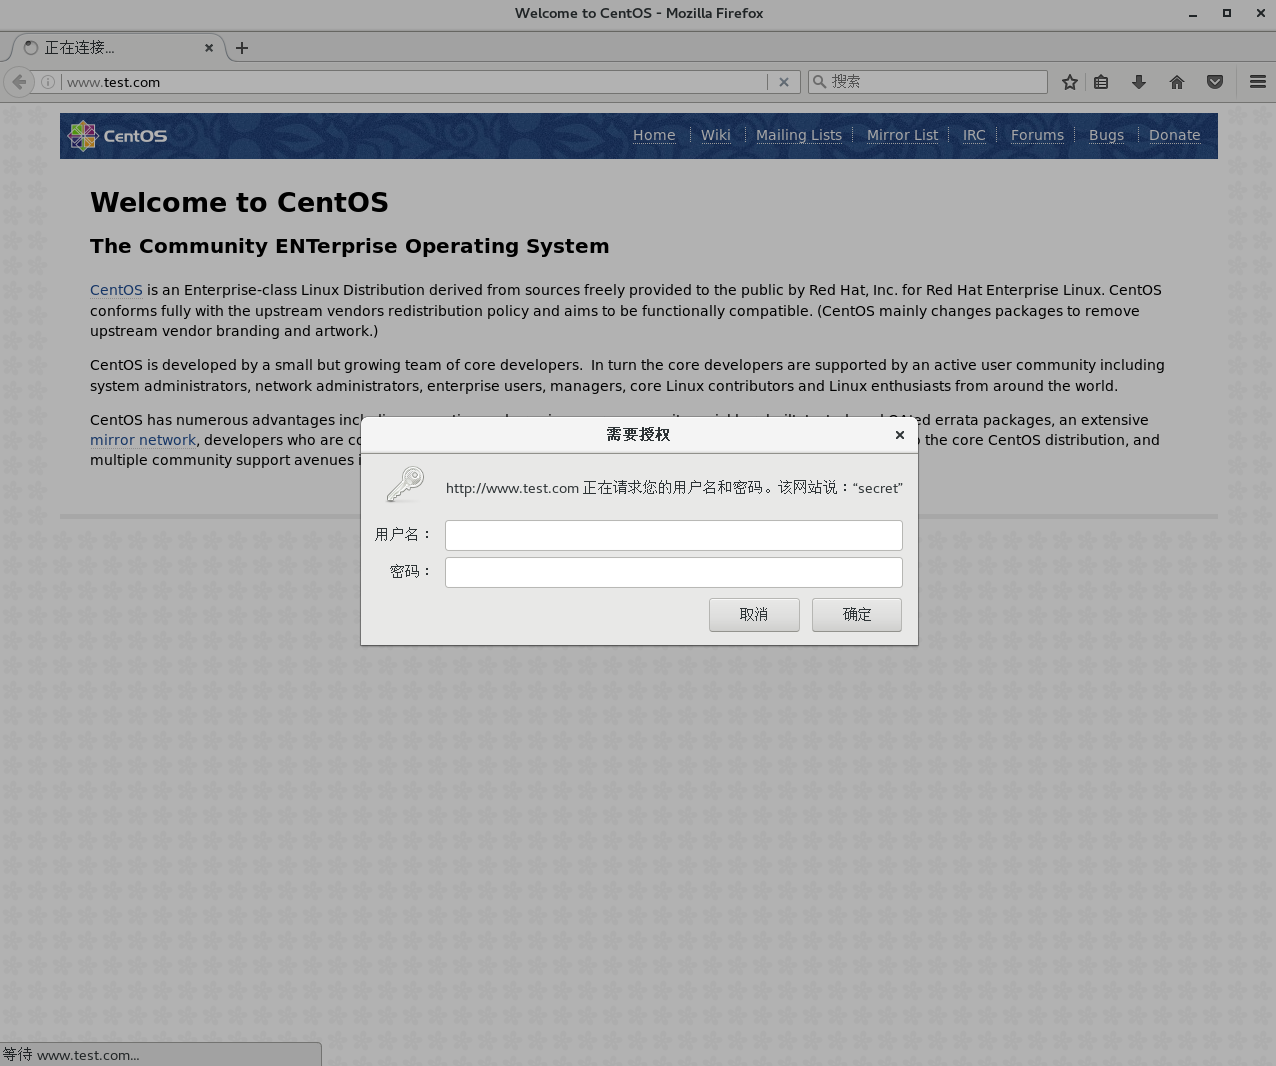Open the site information icon in URL bar
Image resolution: width=1276 pixels, height=1066 pixels.
point(48,82)
